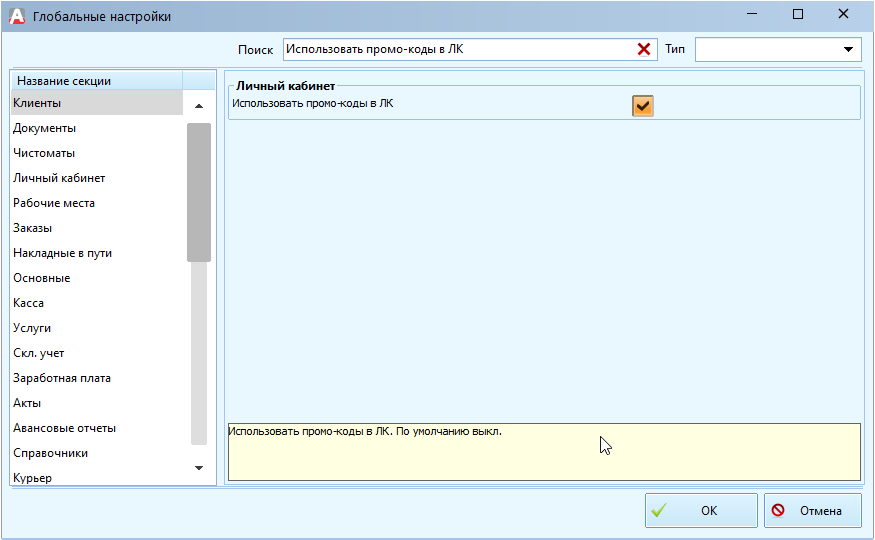The height and width of the screenshot is (540, 875).
Task: Click the application logo icon in title bar
Action: pos(17,16)
